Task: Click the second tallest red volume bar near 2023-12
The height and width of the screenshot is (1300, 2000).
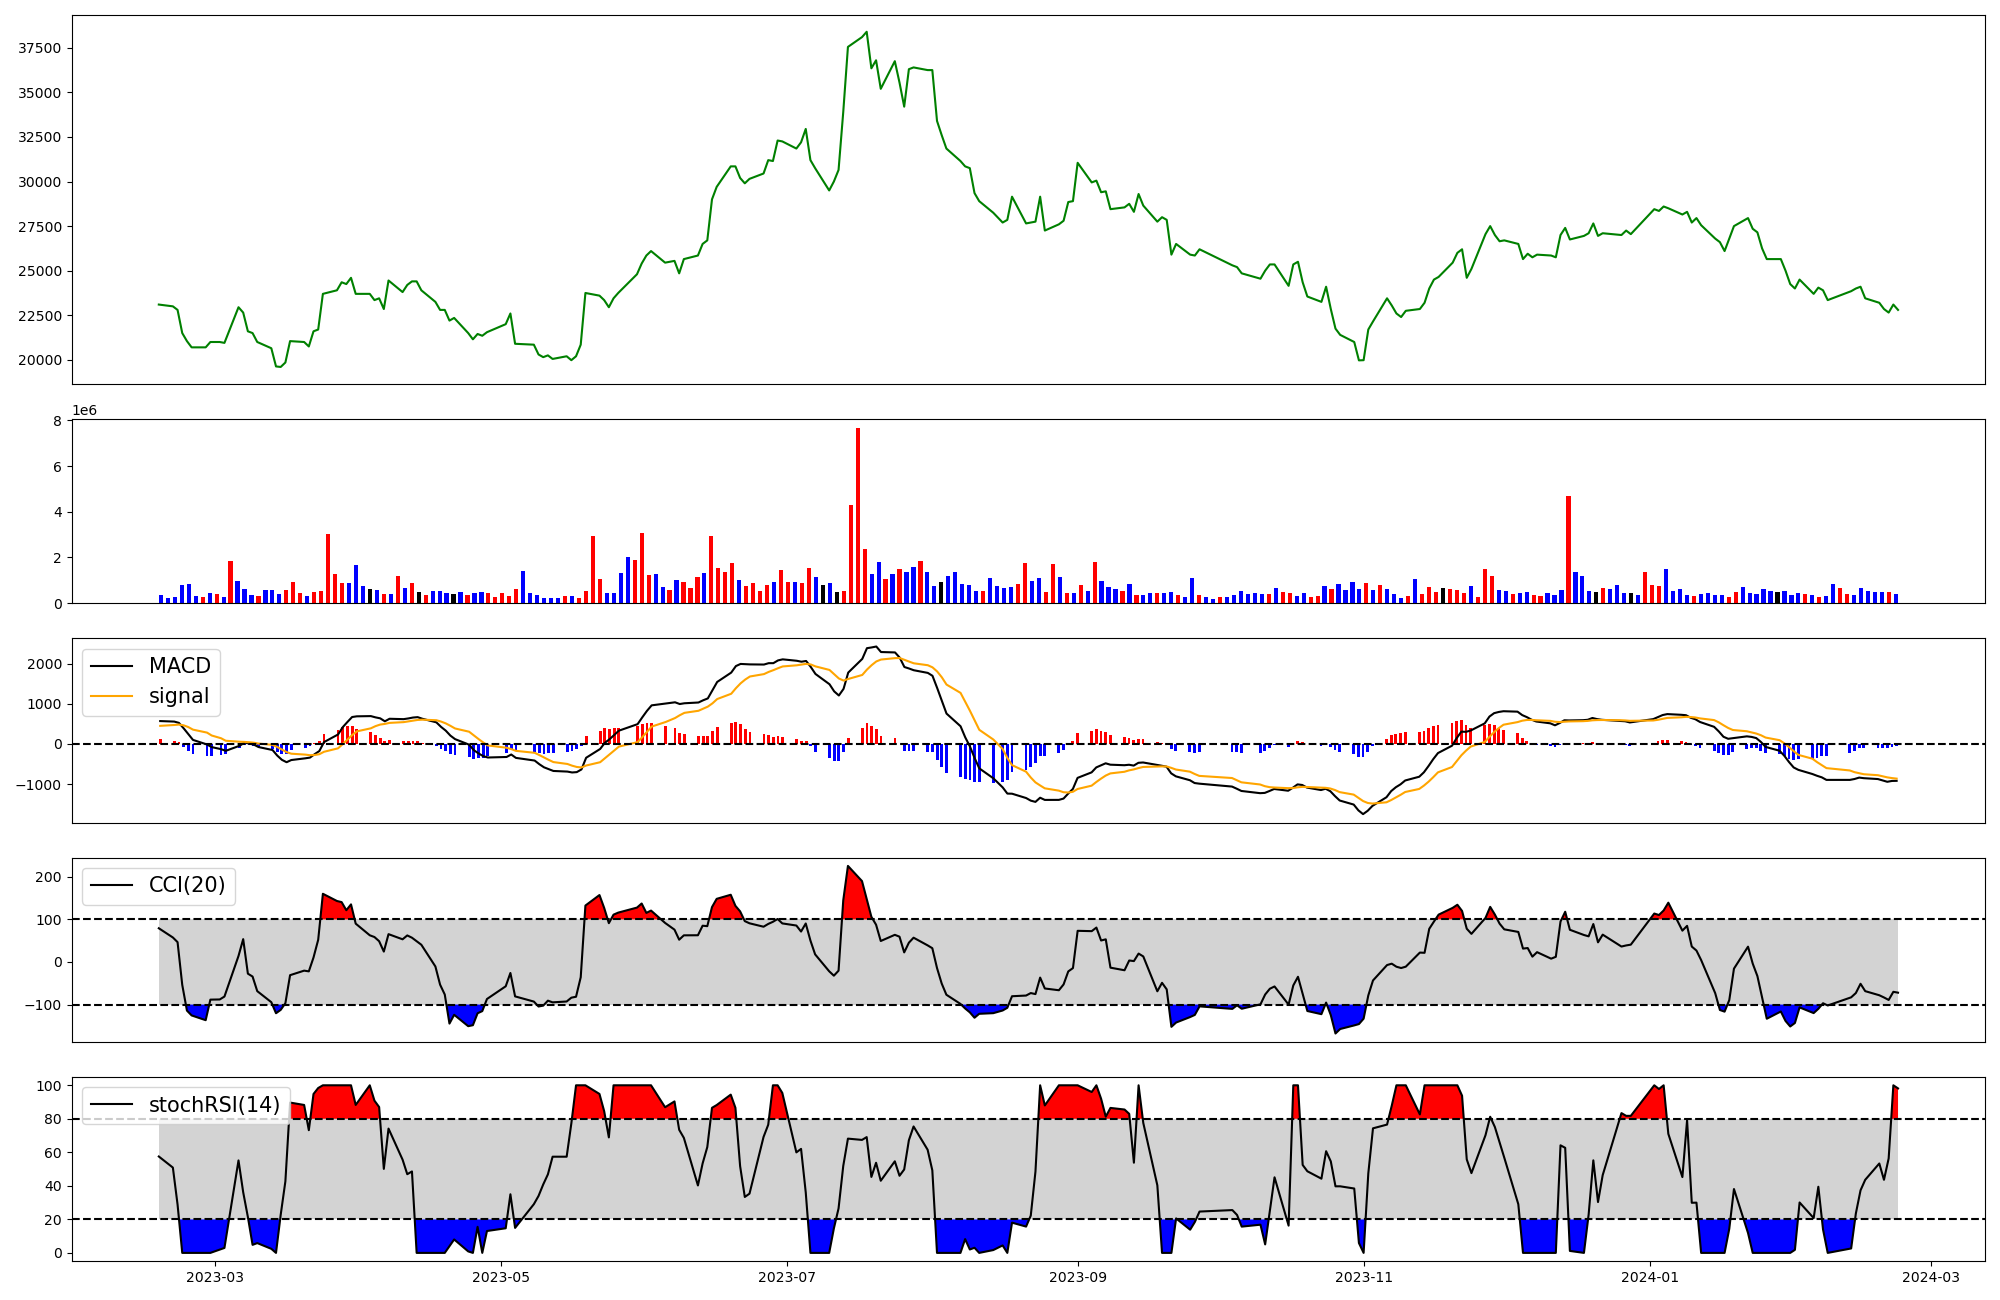Action: tap(1568, 549)
